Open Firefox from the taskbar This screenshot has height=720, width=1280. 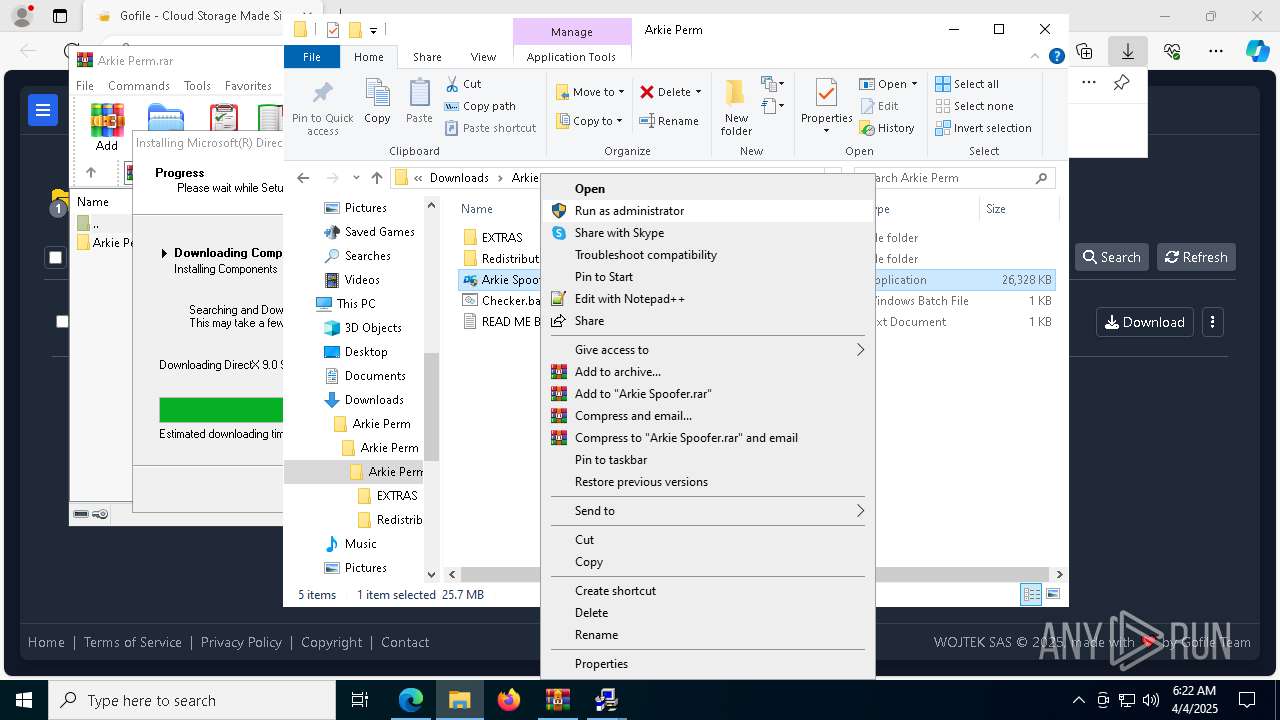coord(509,700)
